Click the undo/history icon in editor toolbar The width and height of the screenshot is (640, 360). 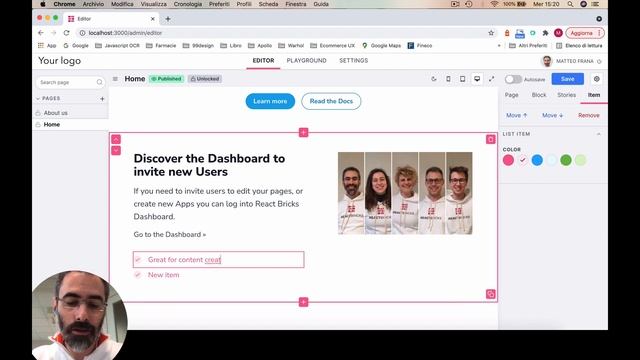coord(434,79)
